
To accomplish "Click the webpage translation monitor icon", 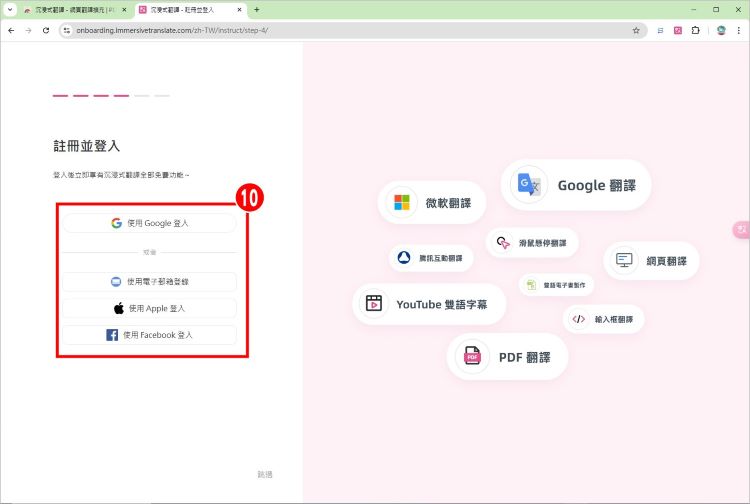I will 624,260.
